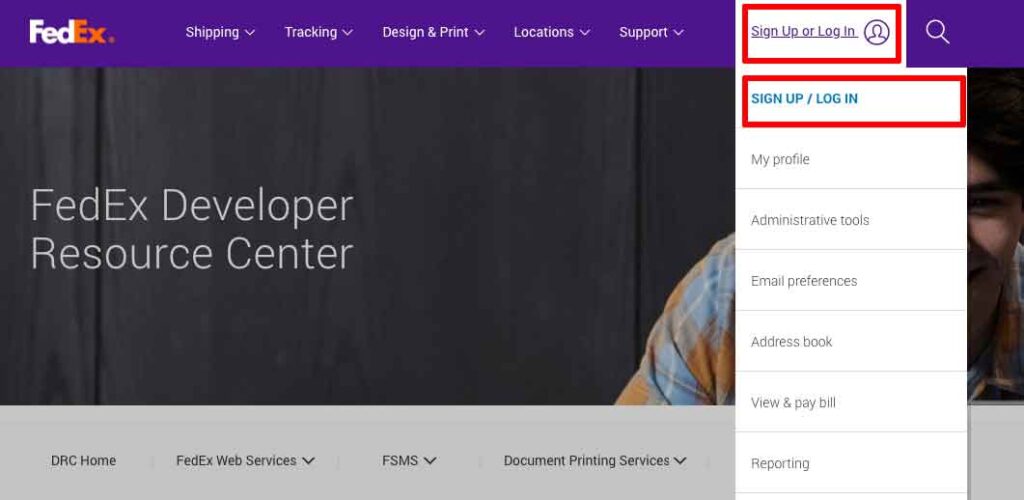Click the FedEx logo
The height and width of the screenshot is (500, 1024).
72,32
